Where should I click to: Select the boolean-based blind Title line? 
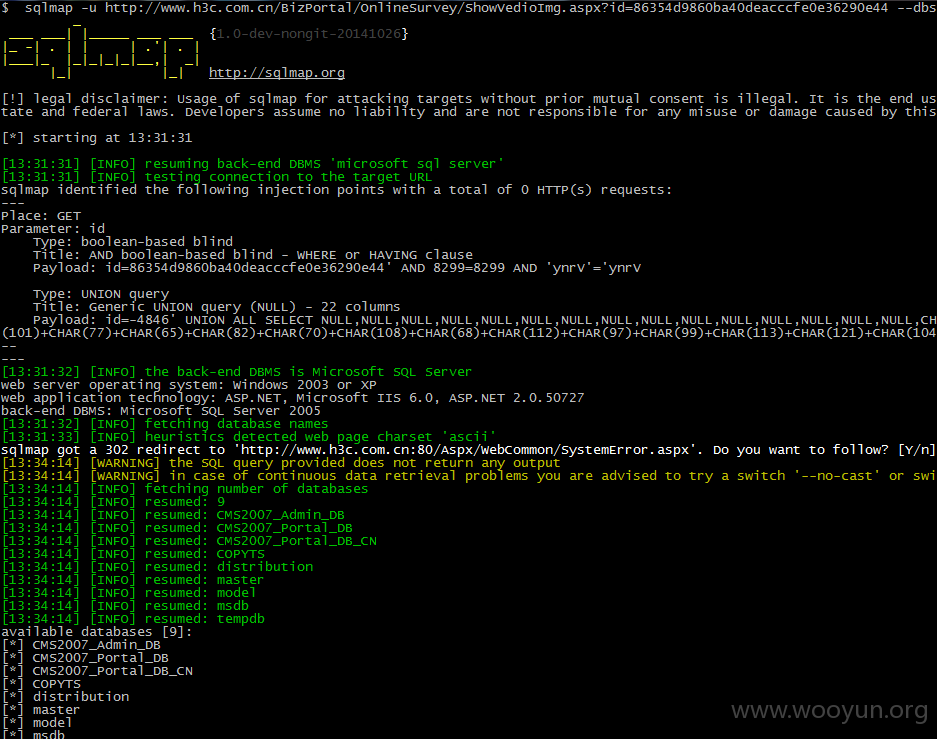[253, 254]
